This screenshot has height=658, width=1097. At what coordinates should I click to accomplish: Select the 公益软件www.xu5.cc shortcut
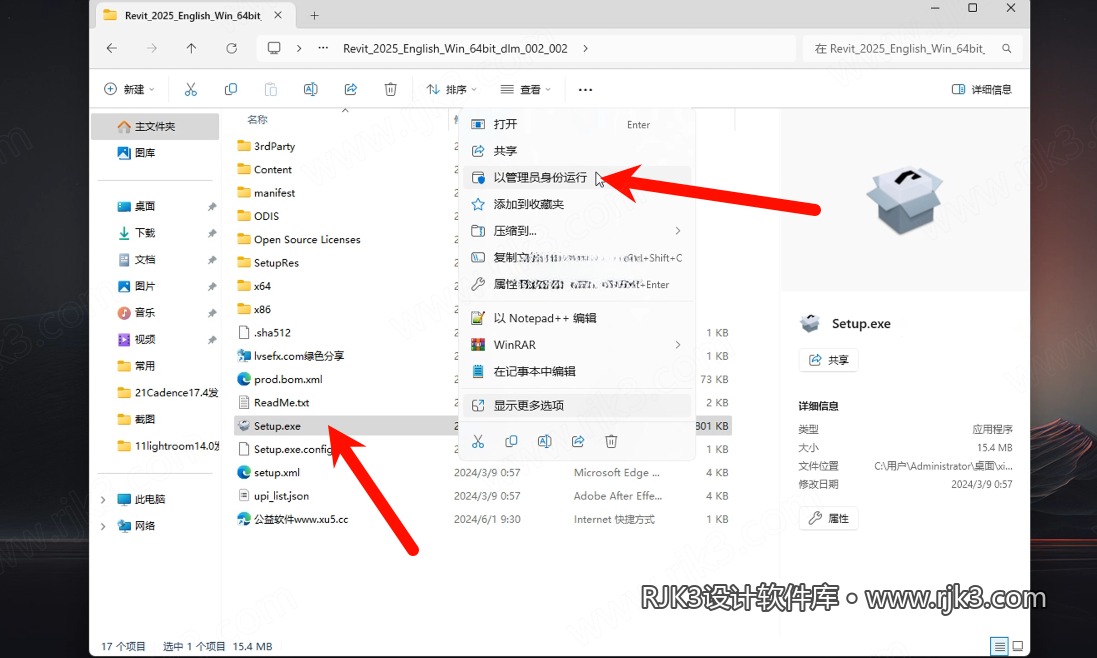292,520
